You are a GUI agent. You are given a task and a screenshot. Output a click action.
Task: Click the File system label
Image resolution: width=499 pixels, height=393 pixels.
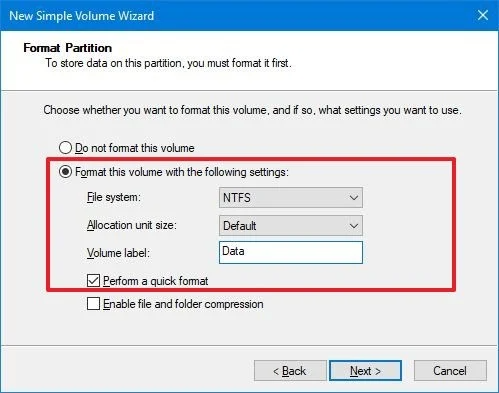click(x=114, y=197)
